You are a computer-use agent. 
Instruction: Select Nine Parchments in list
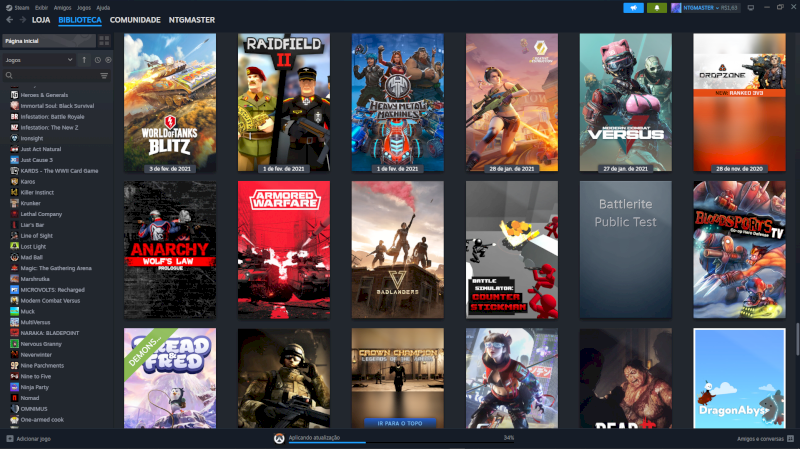tap(42, 365)
